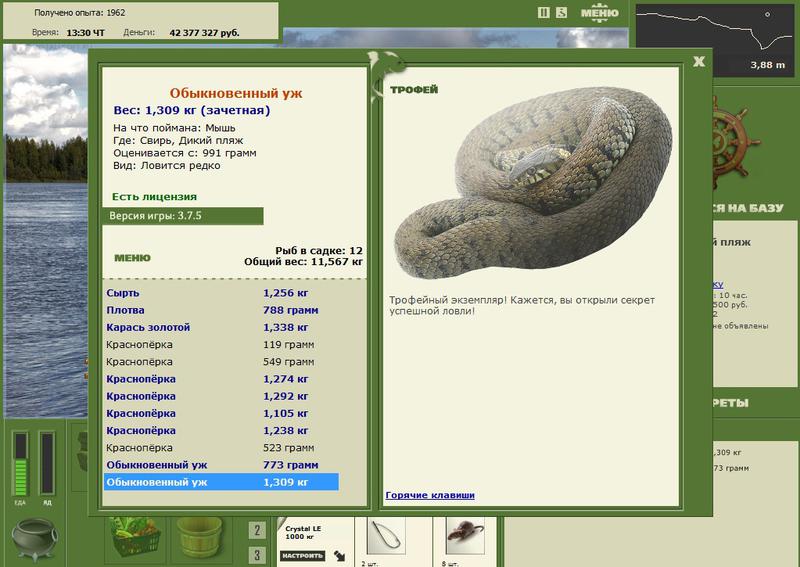Click the Обыкновенный уж title heading
The image size is (800, 567).
236,93
